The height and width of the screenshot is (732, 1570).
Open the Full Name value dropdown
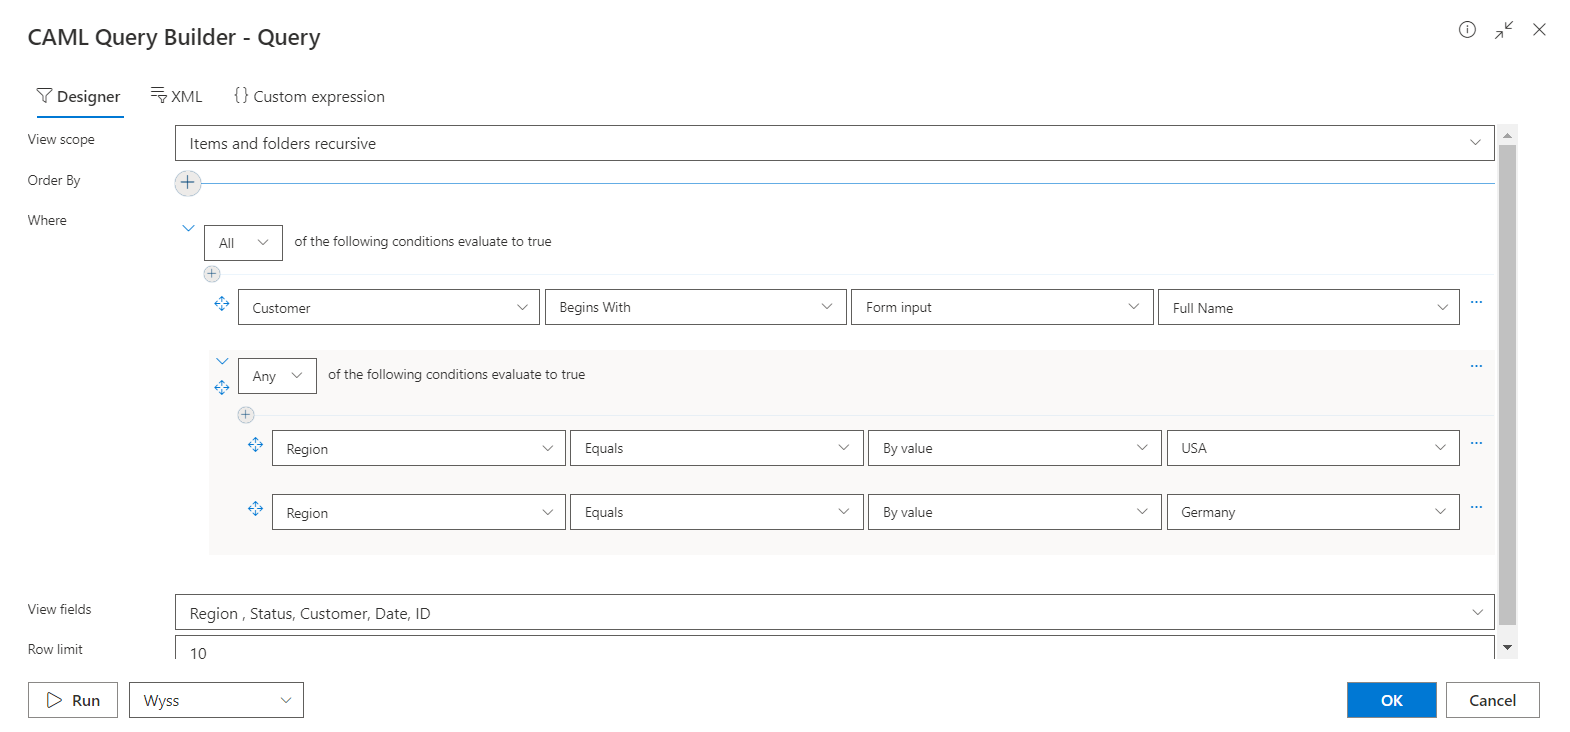point(1308,307)
